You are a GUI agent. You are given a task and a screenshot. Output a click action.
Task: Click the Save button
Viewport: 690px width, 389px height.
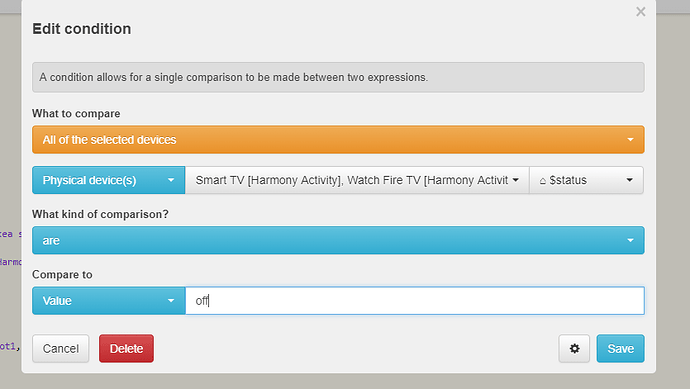620,349
